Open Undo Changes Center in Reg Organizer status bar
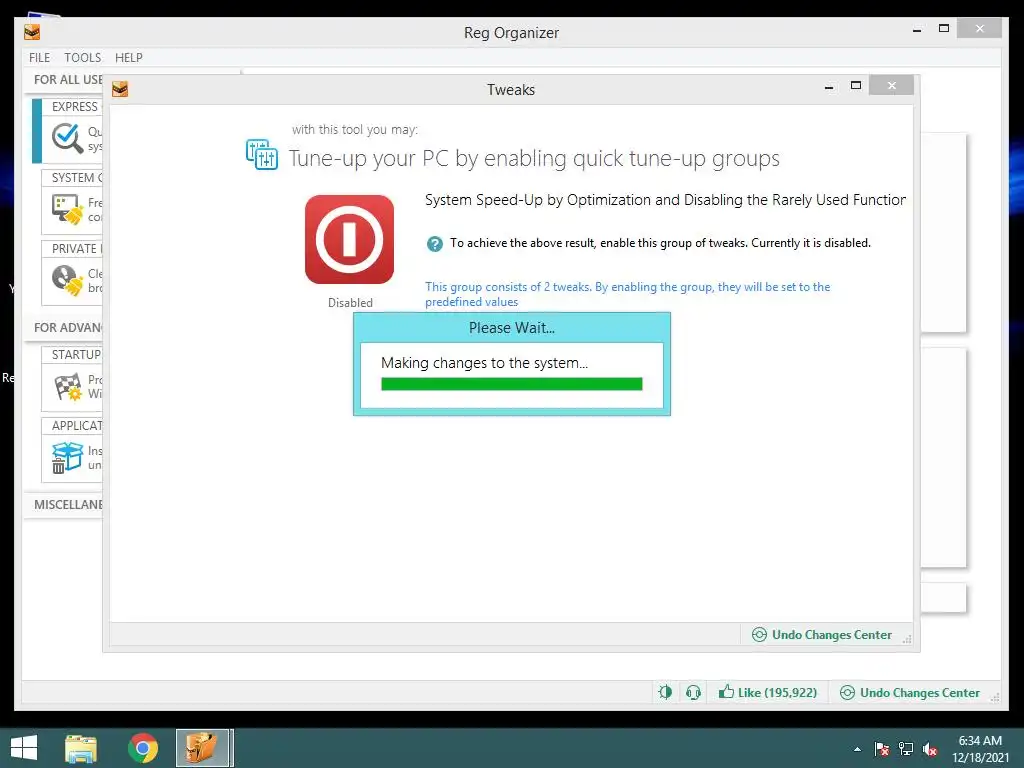1024x768 pixels. 910,692
